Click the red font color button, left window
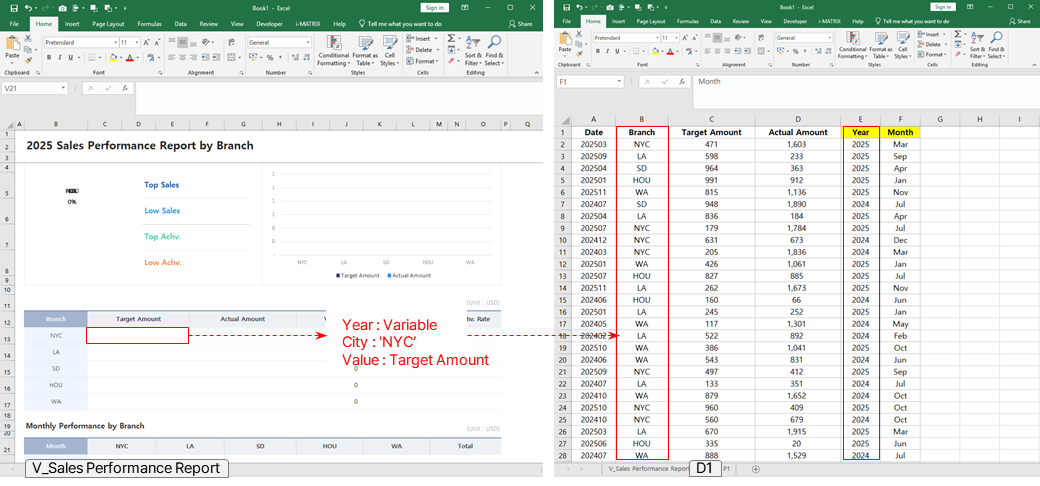This screenshot has width=1040, height=486. [129, 58]
